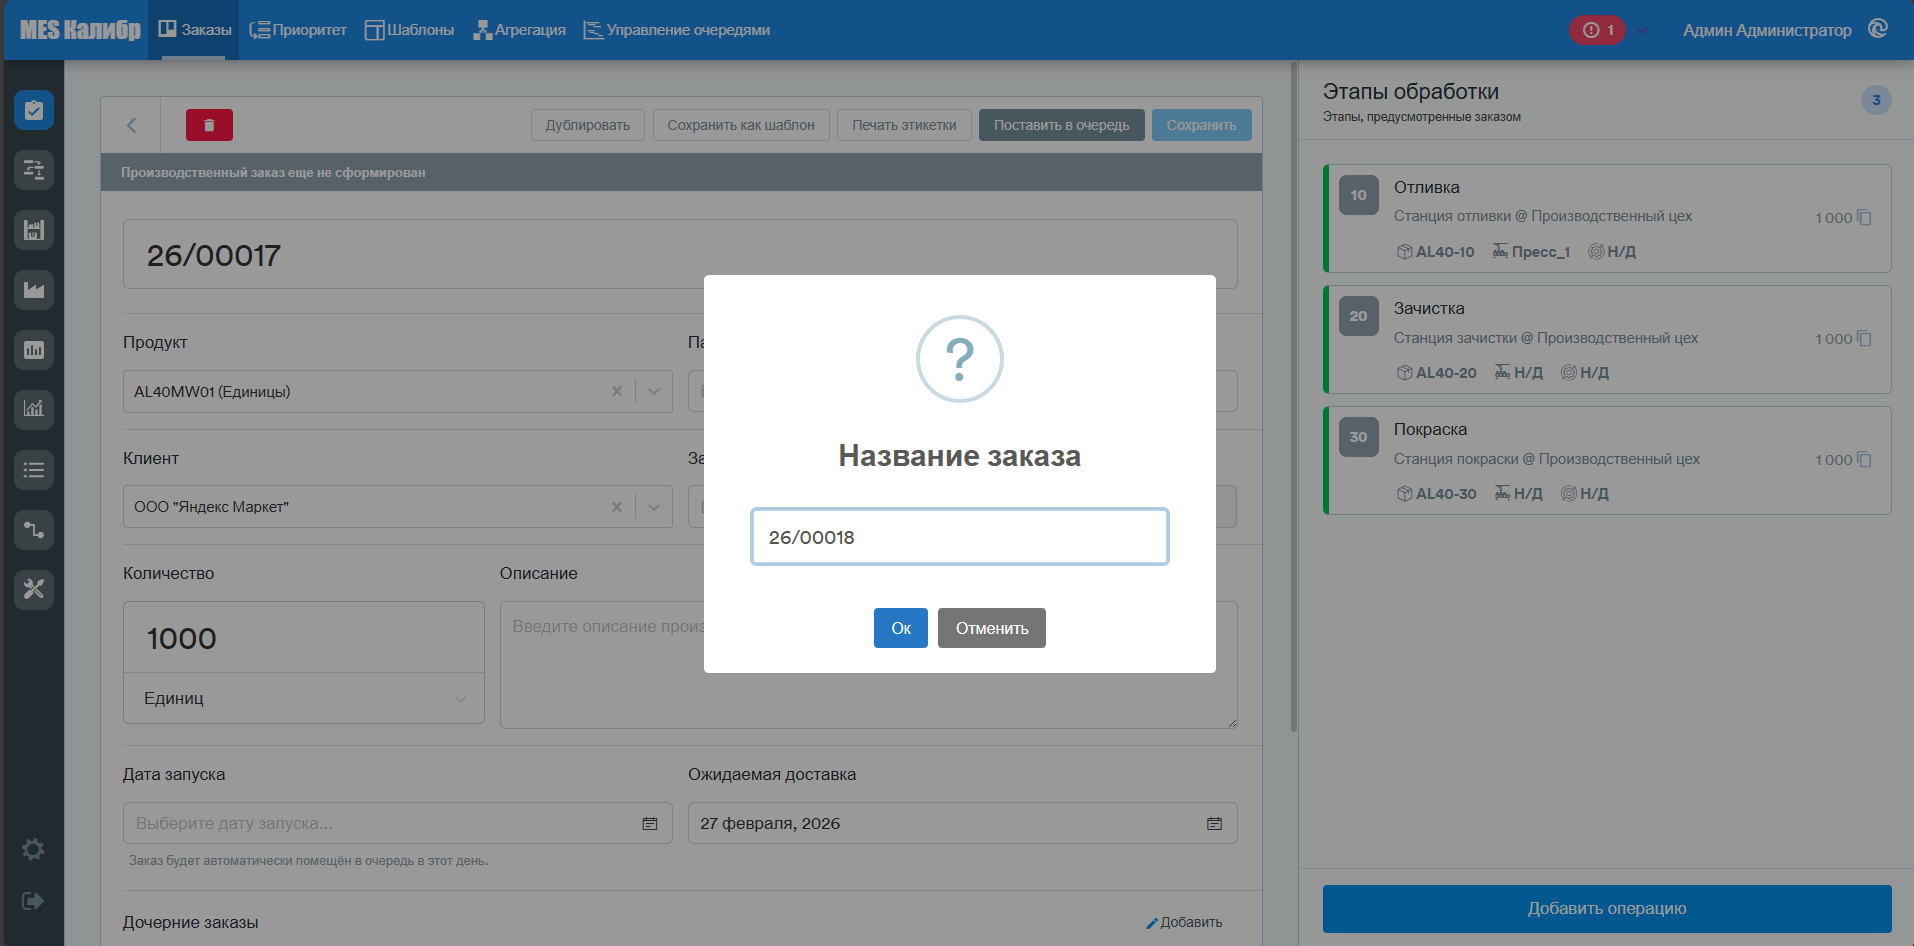Viewport: 1914px width, 946px height.
Task: Open the sliders settings sidebar icon
Action: coord(34,170)
